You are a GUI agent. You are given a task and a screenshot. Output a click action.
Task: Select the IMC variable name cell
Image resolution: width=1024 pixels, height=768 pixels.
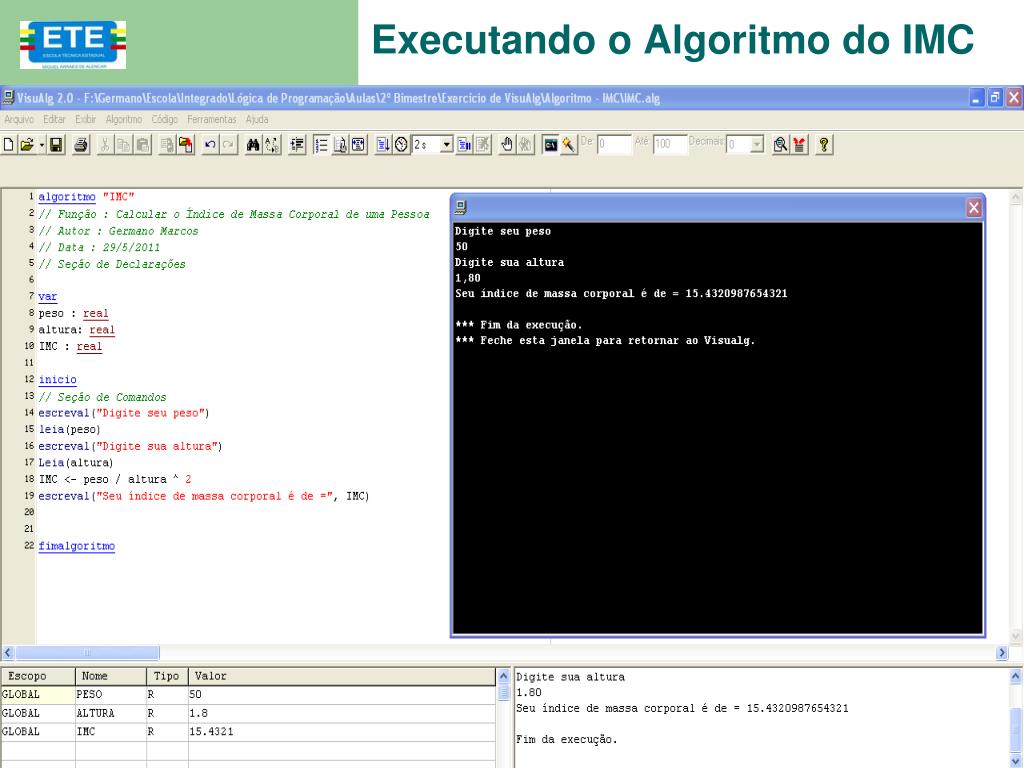pyautogui.click(x=86, y=731)
